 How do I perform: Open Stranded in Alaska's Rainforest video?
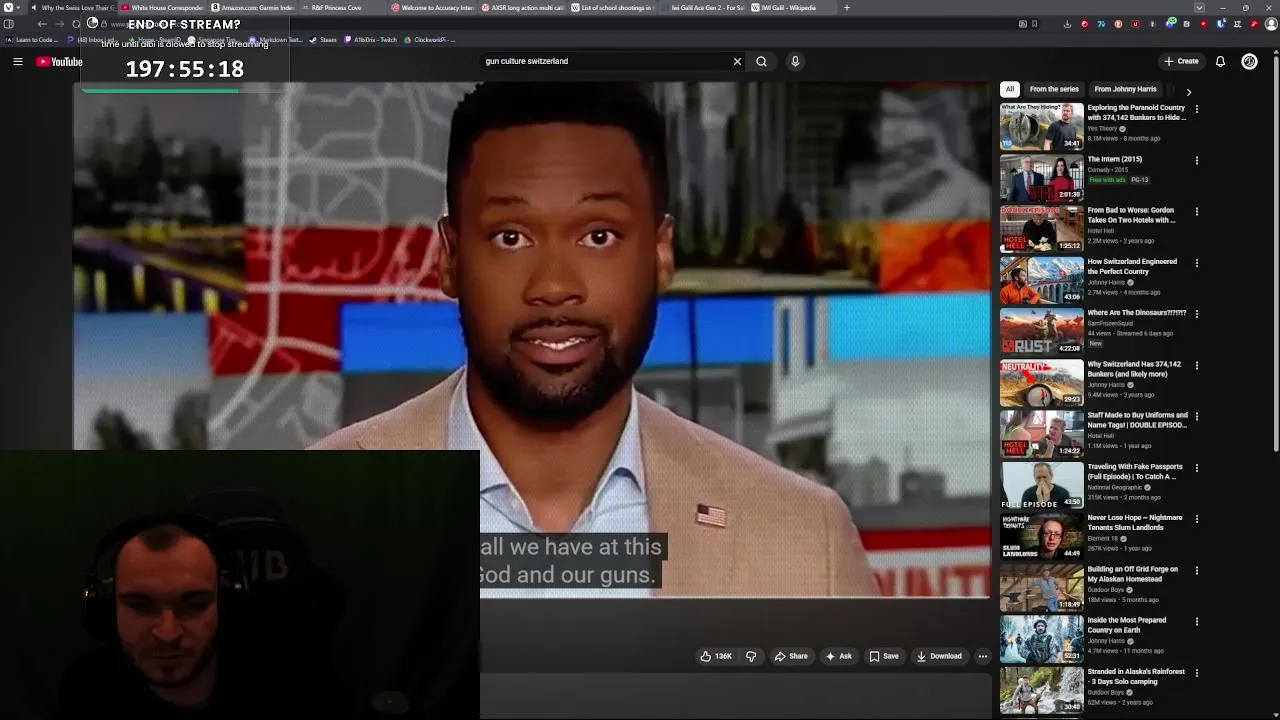(x=1136, y=676)
